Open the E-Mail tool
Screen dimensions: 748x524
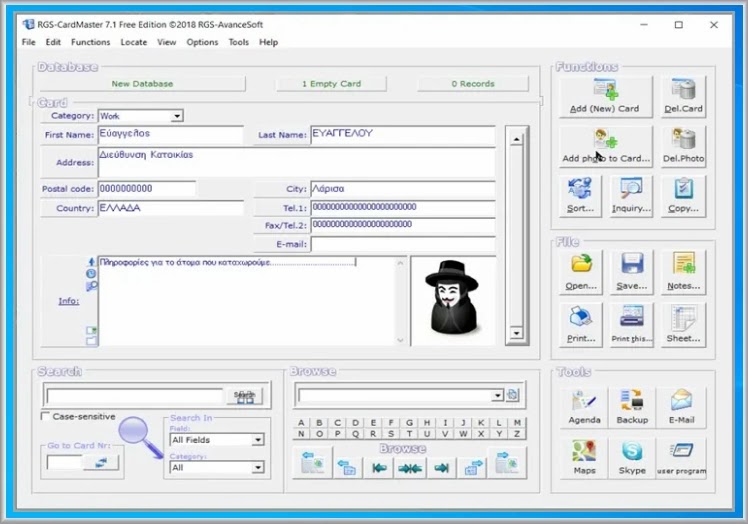point(681,407)
